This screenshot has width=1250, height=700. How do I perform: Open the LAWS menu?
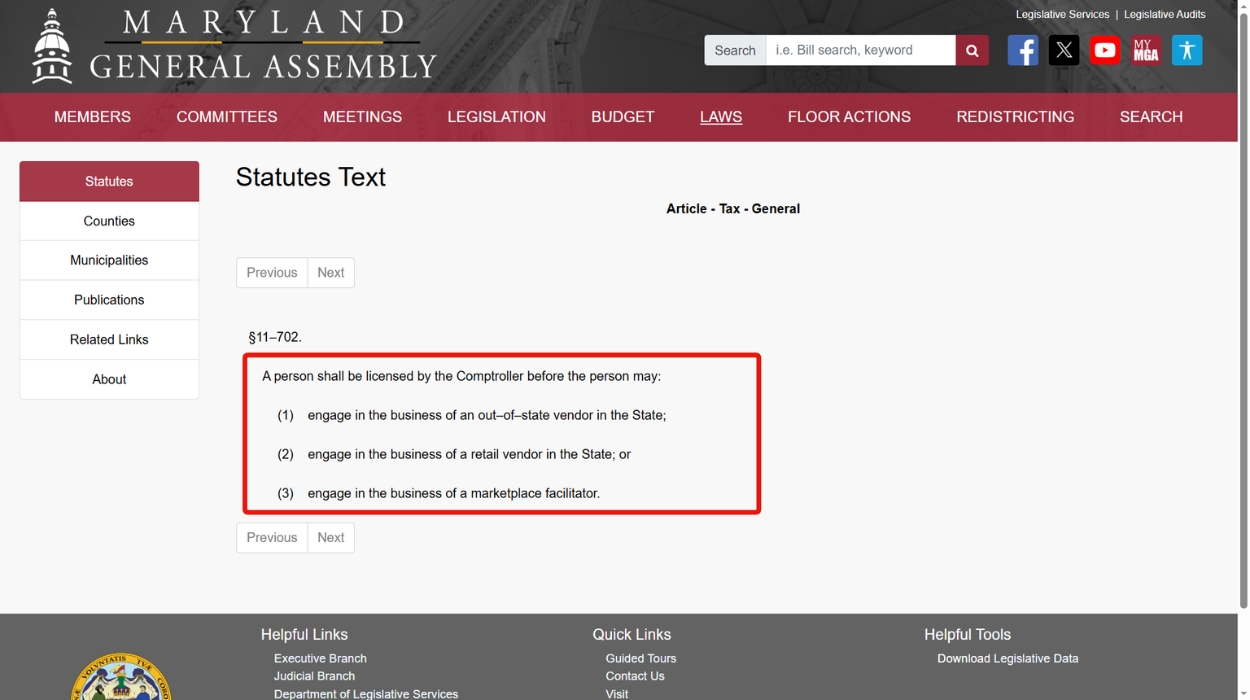[721, 117]
